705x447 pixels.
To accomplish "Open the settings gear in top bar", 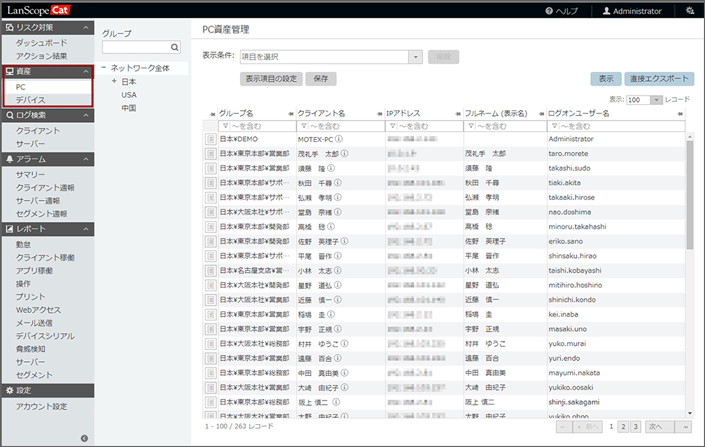I will 690,10.
